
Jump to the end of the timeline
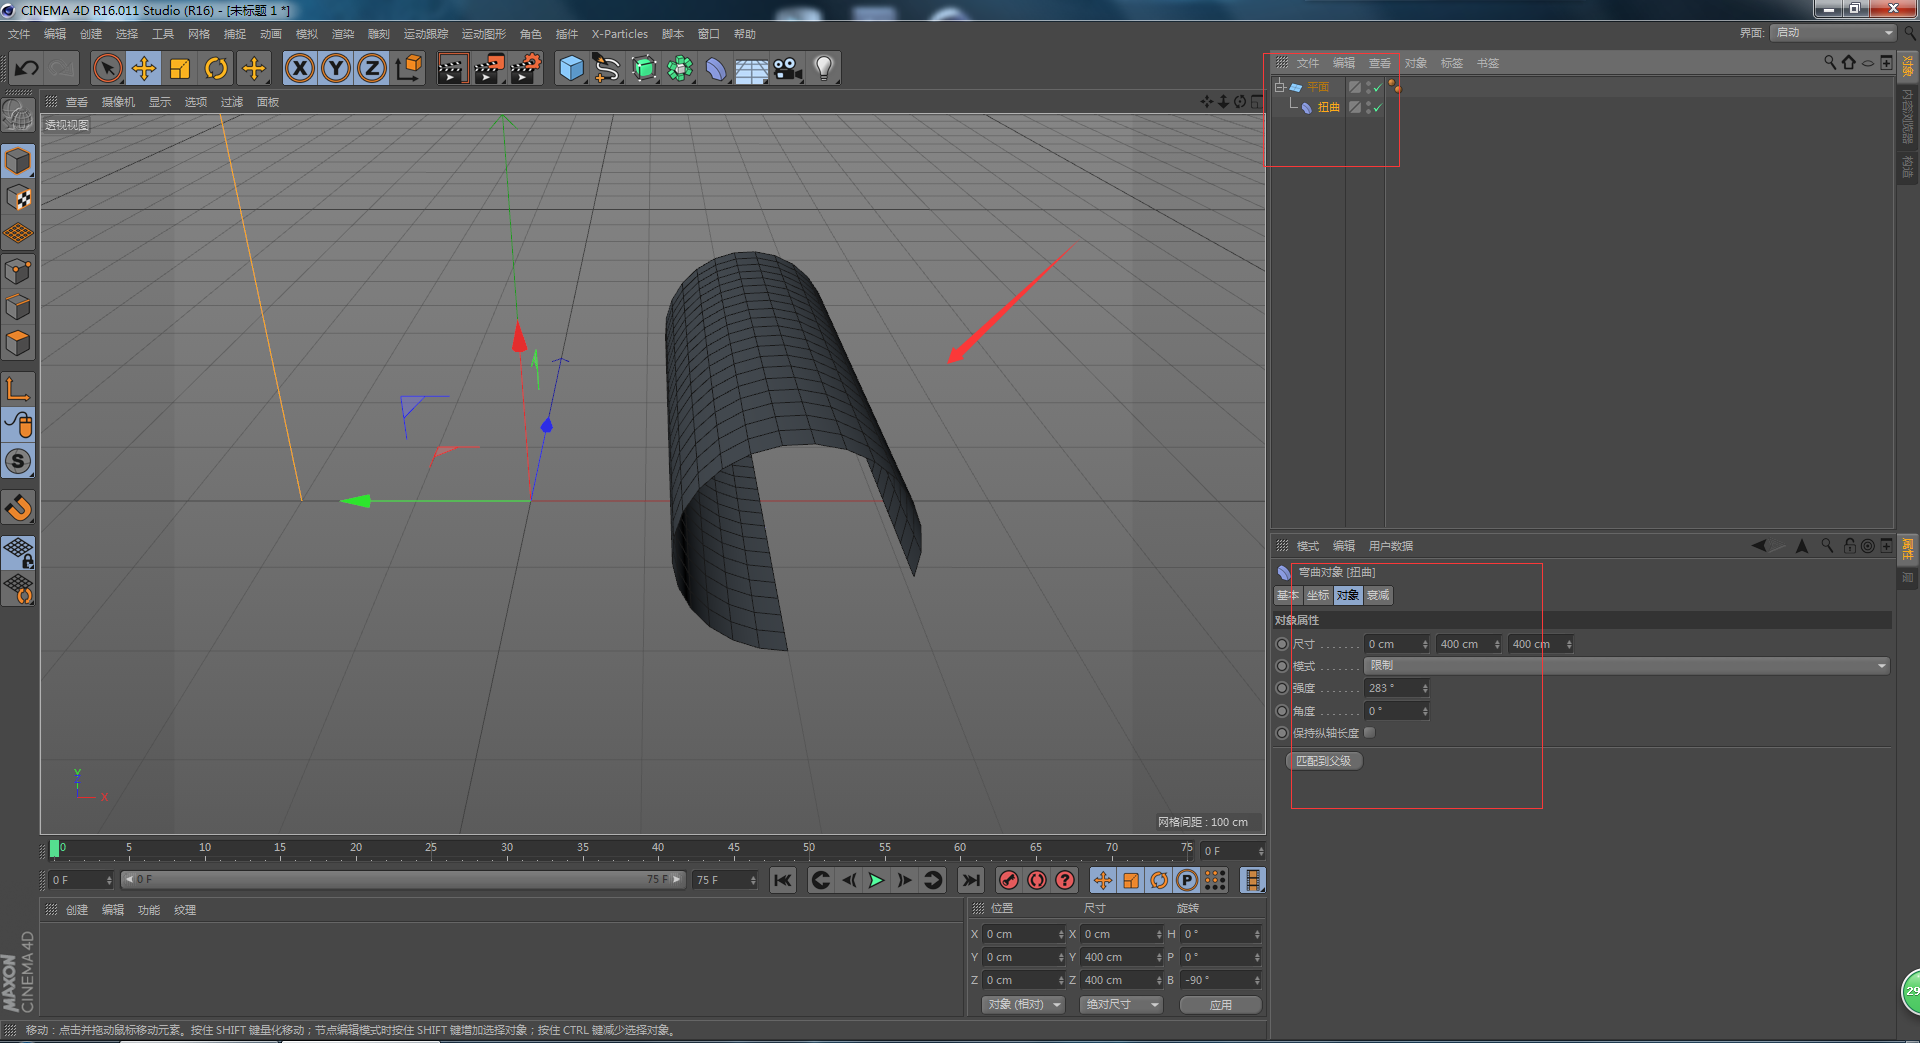[x=970, y=880]
